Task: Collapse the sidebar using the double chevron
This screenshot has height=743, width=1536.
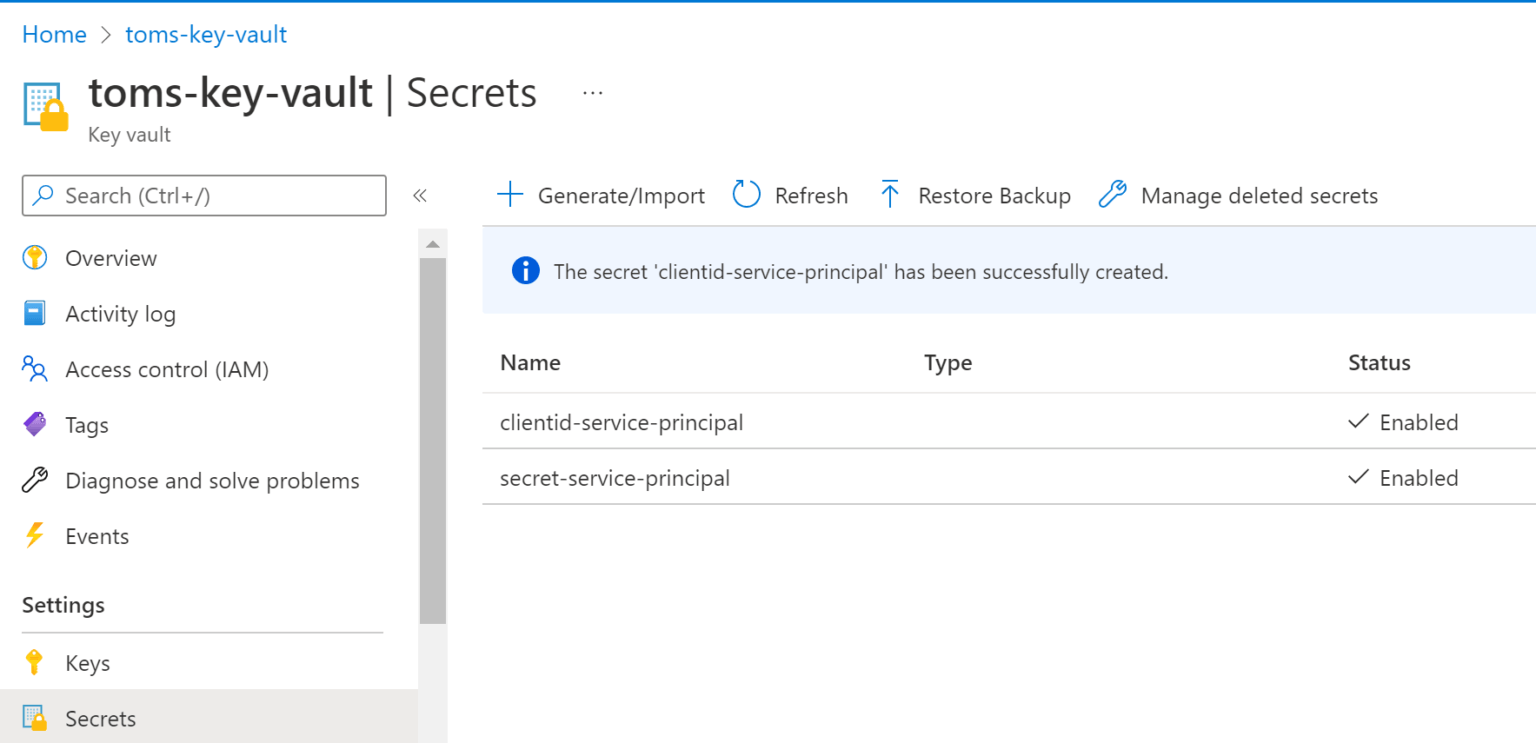Action: [421, 196]
